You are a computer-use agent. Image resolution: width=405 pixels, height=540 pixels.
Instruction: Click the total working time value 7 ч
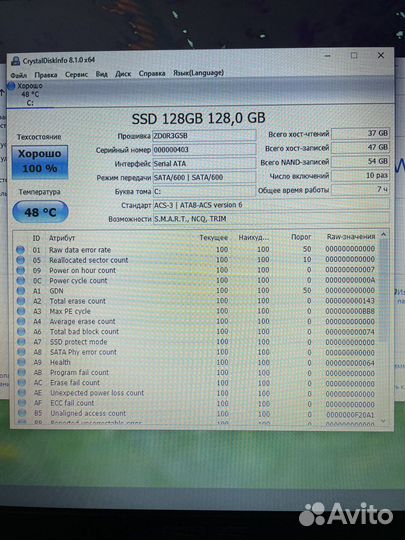[360, 189]
